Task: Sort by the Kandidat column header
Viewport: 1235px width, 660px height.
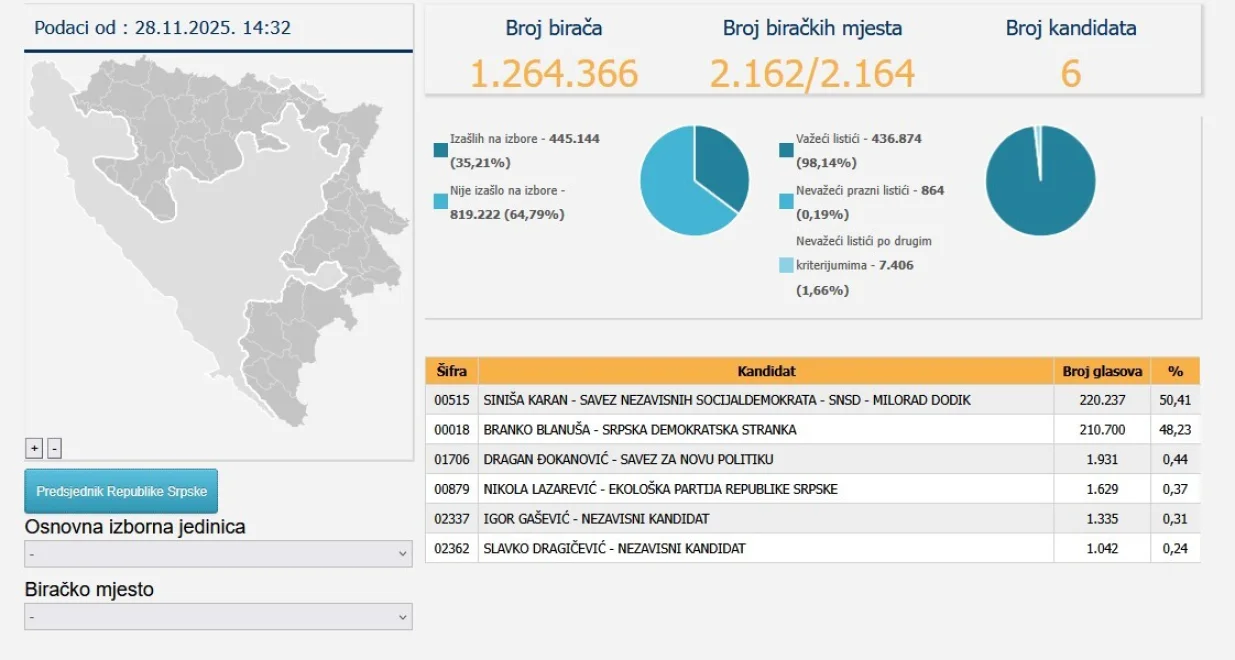Action: pyautogui.click(x=766, y=371)
